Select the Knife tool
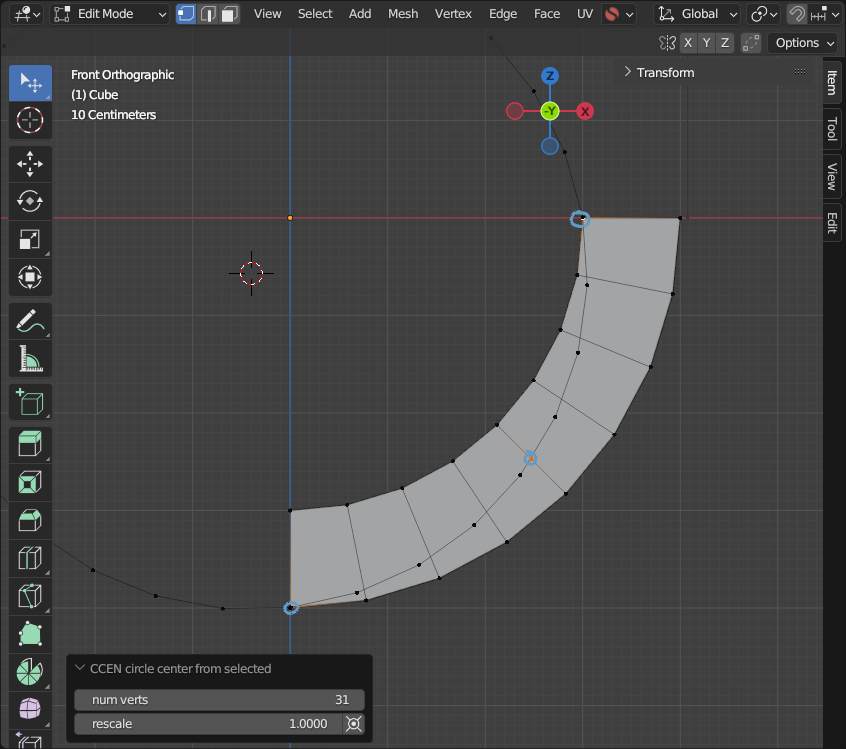This screenshot has width=846, height=749. point(30,596)
